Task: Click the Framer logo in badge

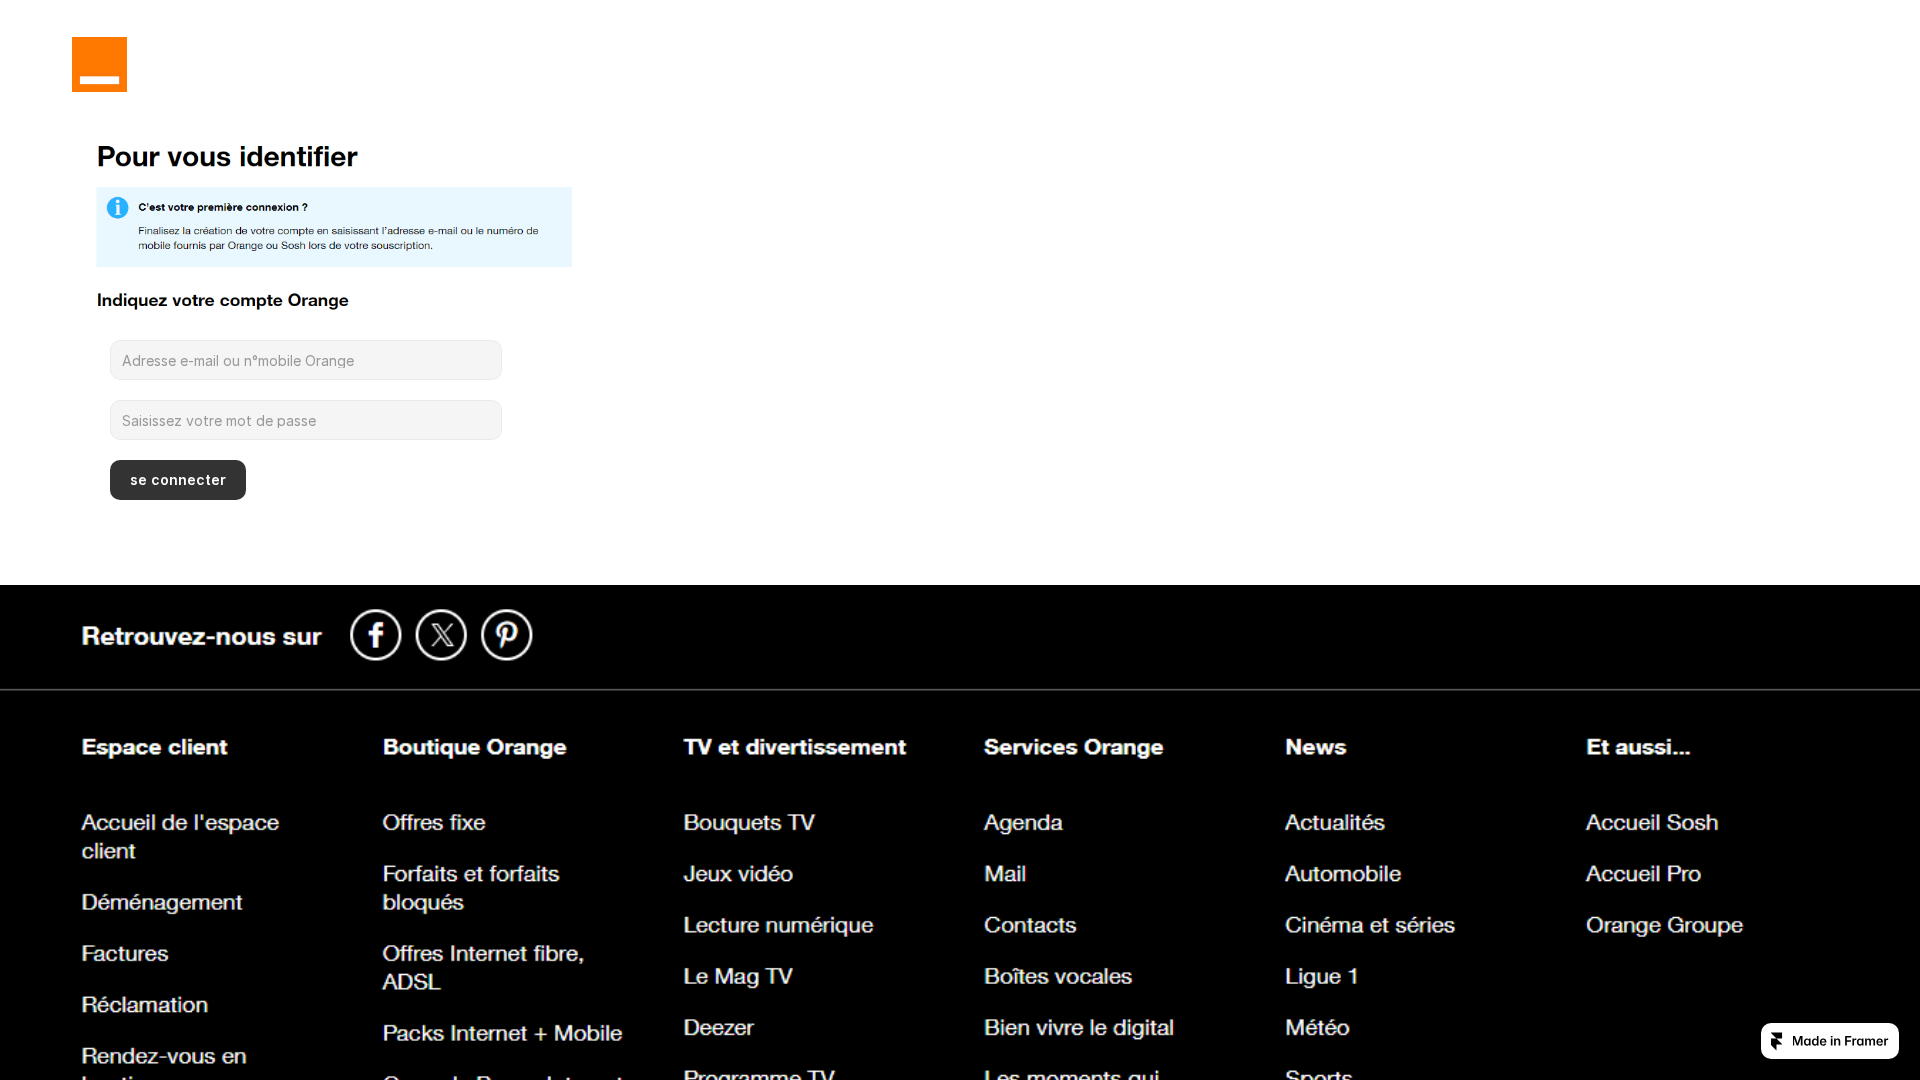Action: 1777,1041
